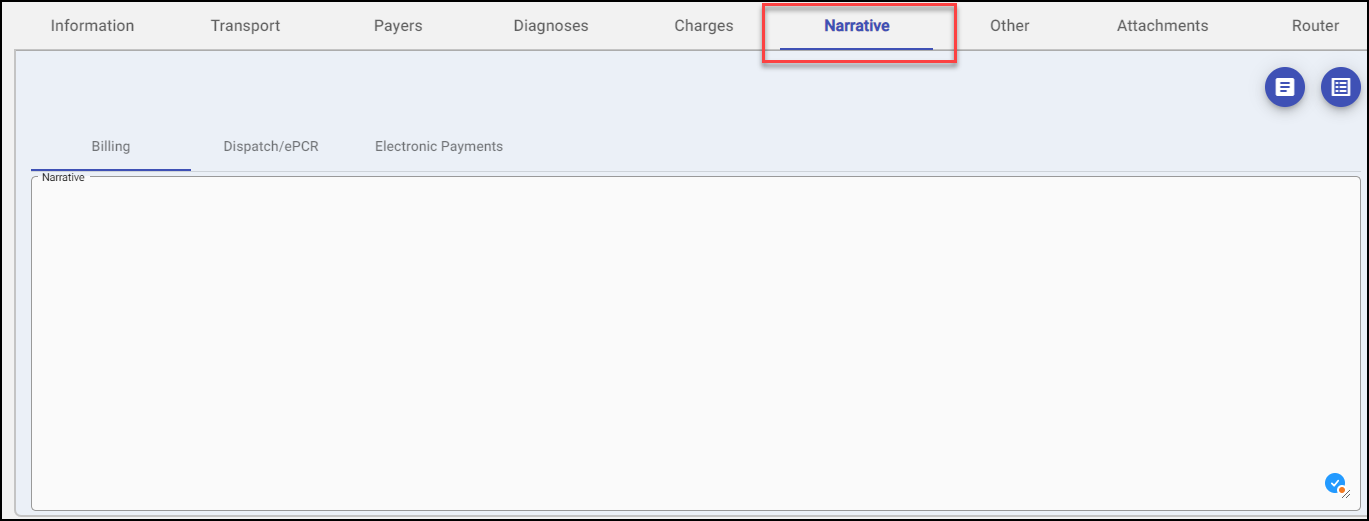Click the small Narrative field label
The width and height of the screenshot is (1369, 521).
click(x=63, y=177)
